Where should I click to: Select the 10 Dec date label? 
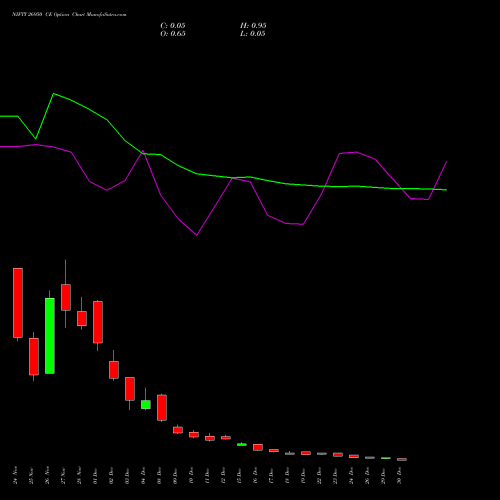pos(191,475)
